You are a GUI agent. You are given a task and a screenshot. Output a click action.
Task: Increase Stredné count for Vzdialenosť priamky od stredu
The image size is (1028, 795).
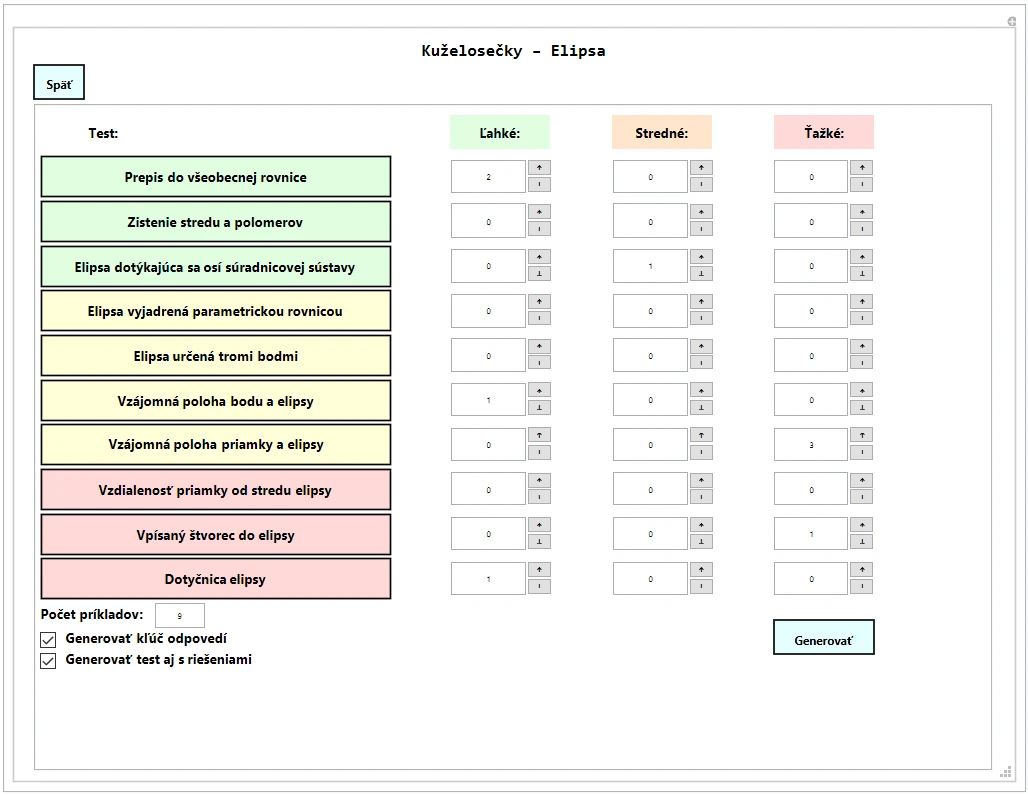coord(701,480)
